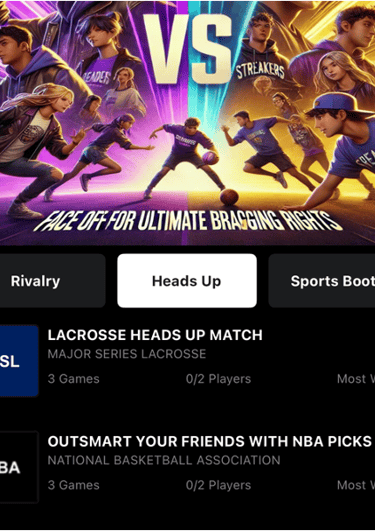Select the Heads Up tab
Viewport: 375px width, 531px height.
[x=187, y=281]
